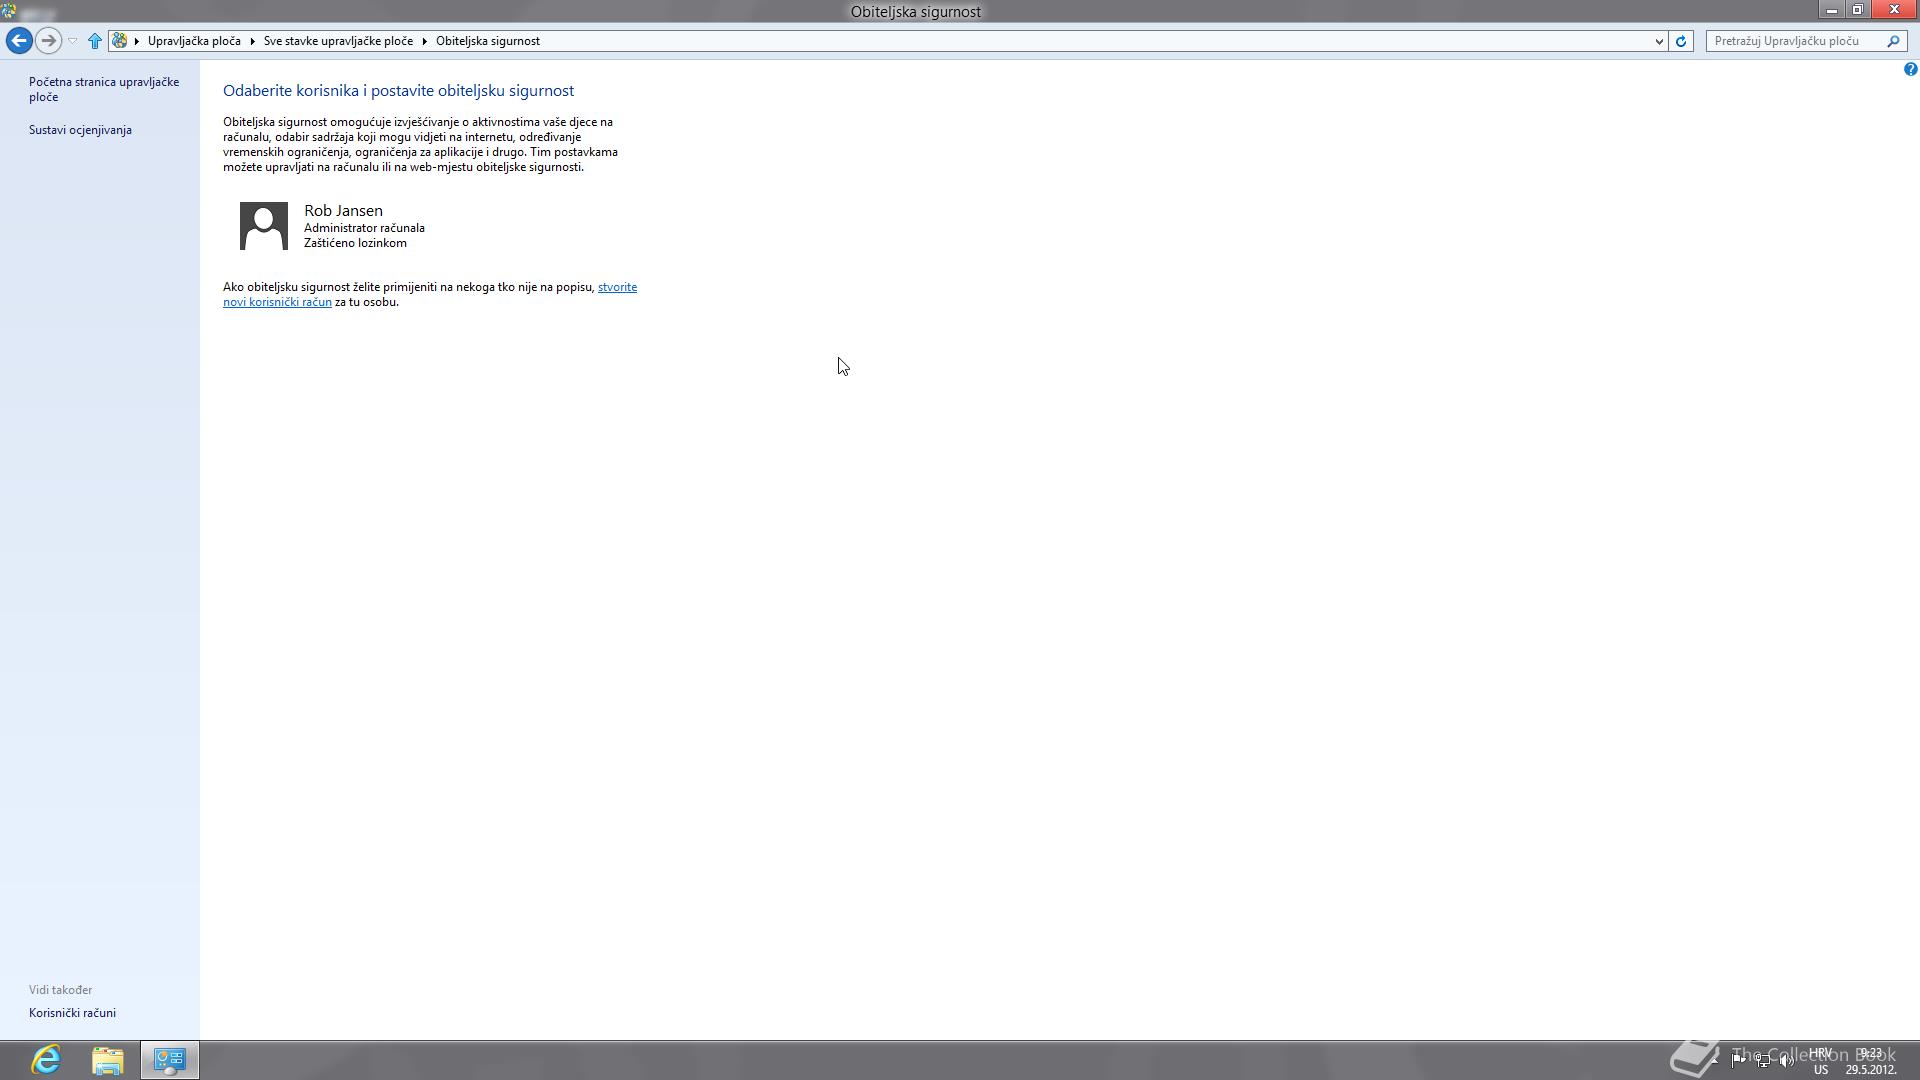Open the Family Safety taskbar icon
Viewport: 1920px width, 1080px height.
click(168, 1059)
